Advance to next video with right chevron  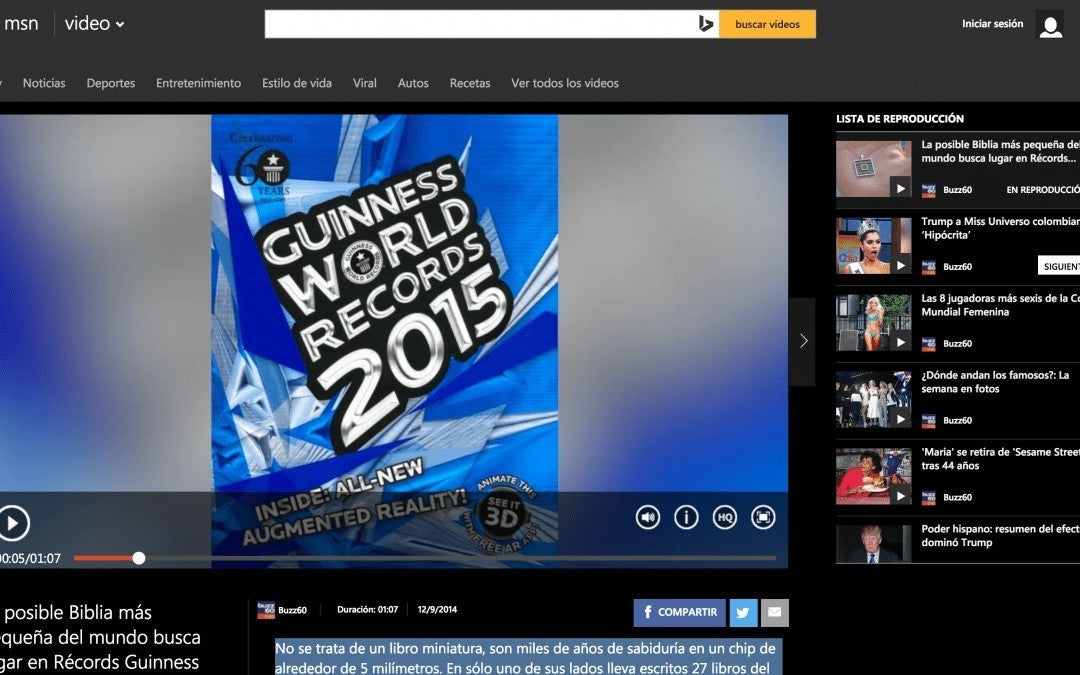(802, 341)
